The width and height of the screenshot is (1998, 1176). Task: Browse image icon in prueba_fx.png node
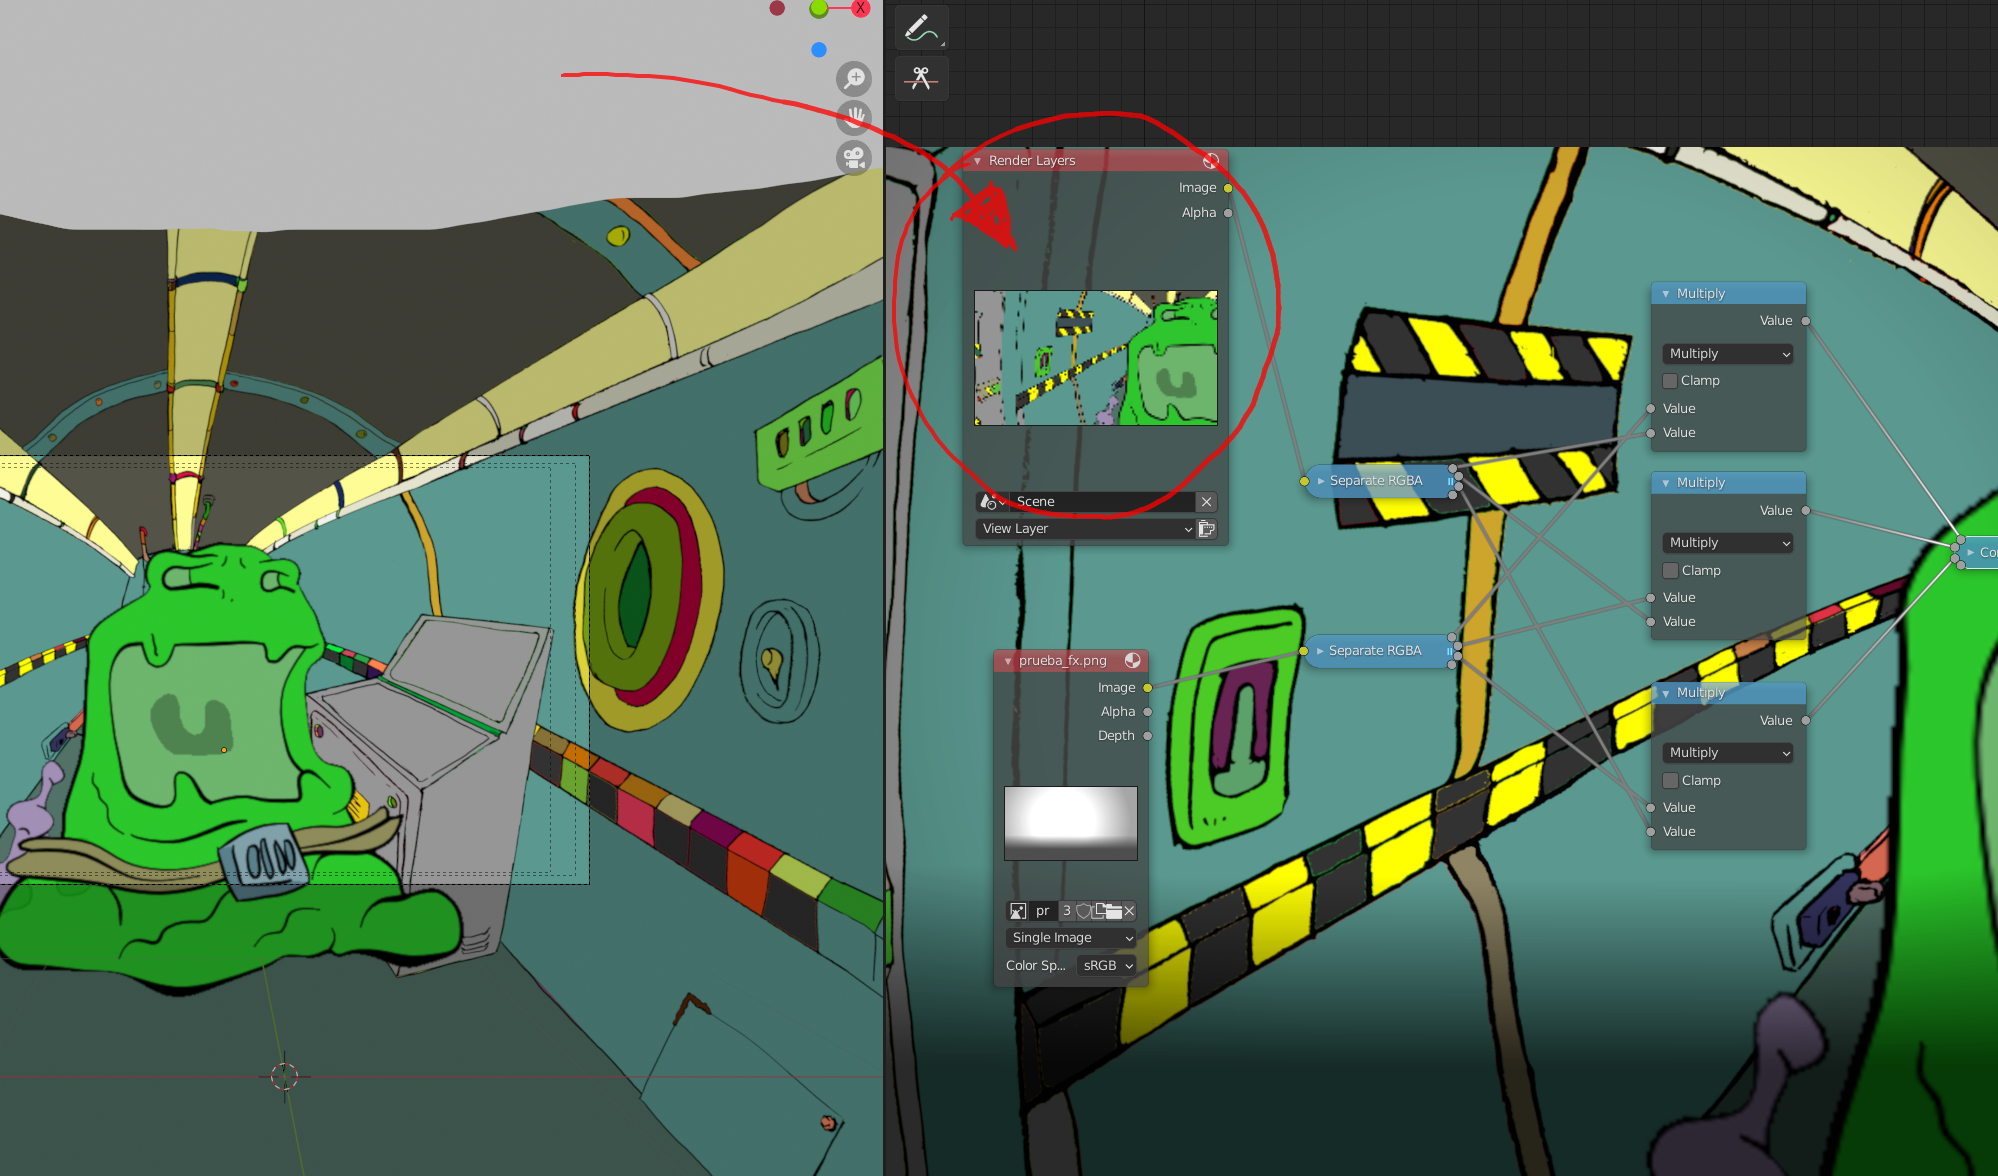click(1018, 911)
